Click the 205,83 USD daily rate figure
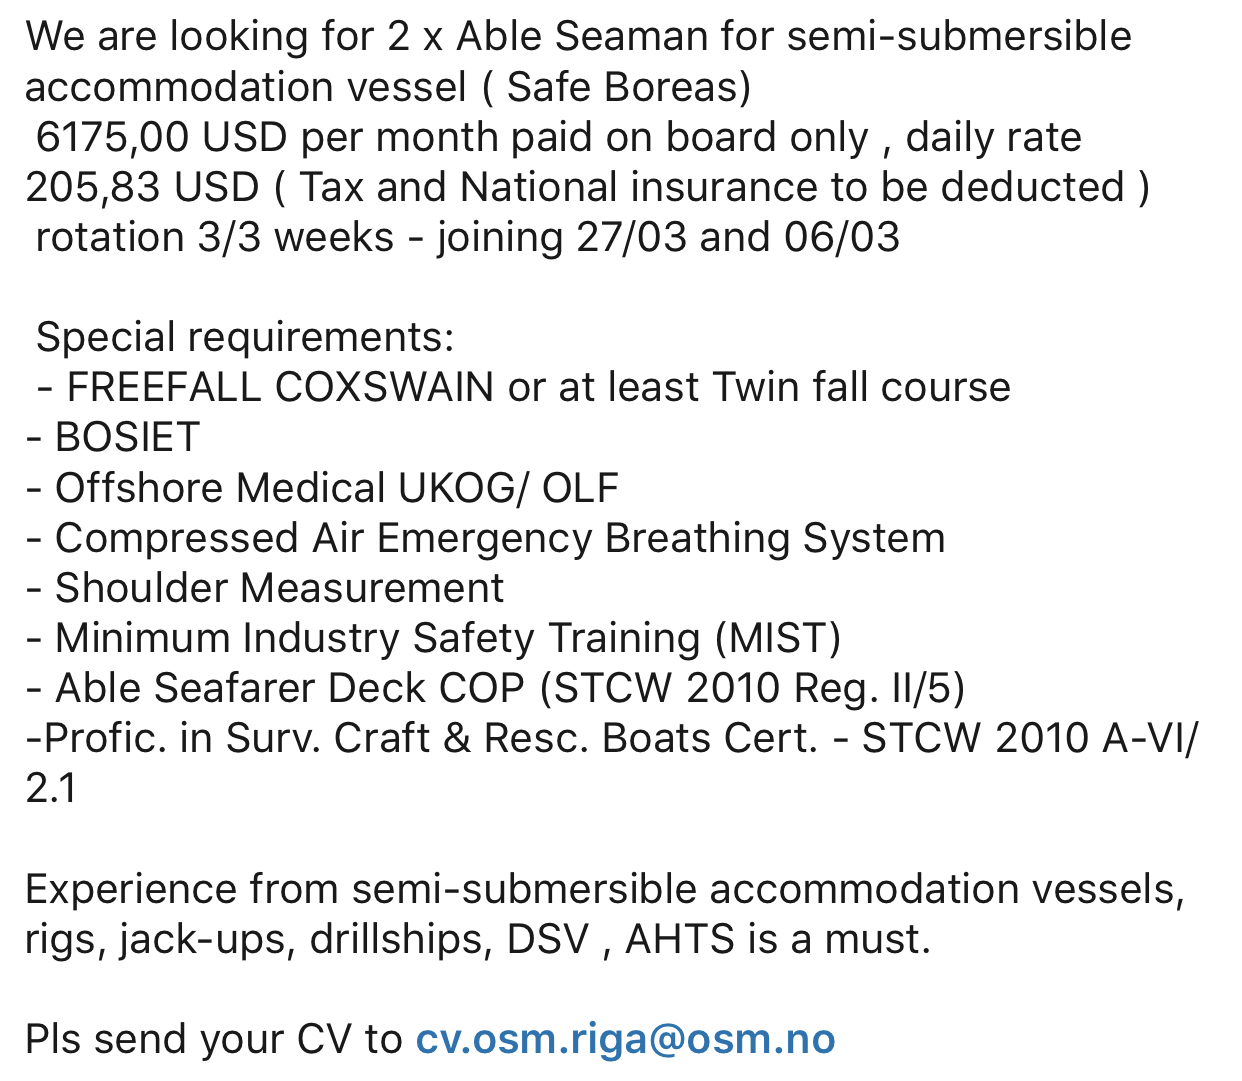The width and height of the screenshot is (1242, 1081). click(x=142, y=187)
